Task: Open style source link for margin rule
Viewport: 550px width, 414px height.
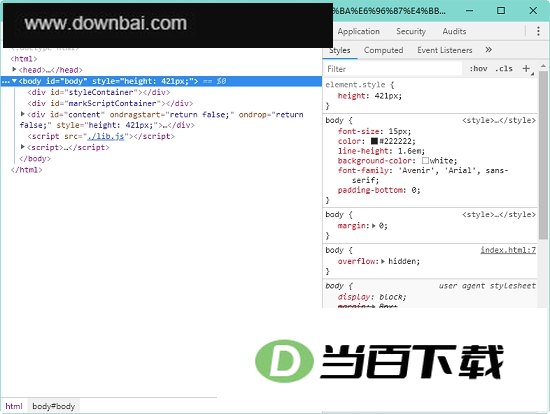Action: 499,214
